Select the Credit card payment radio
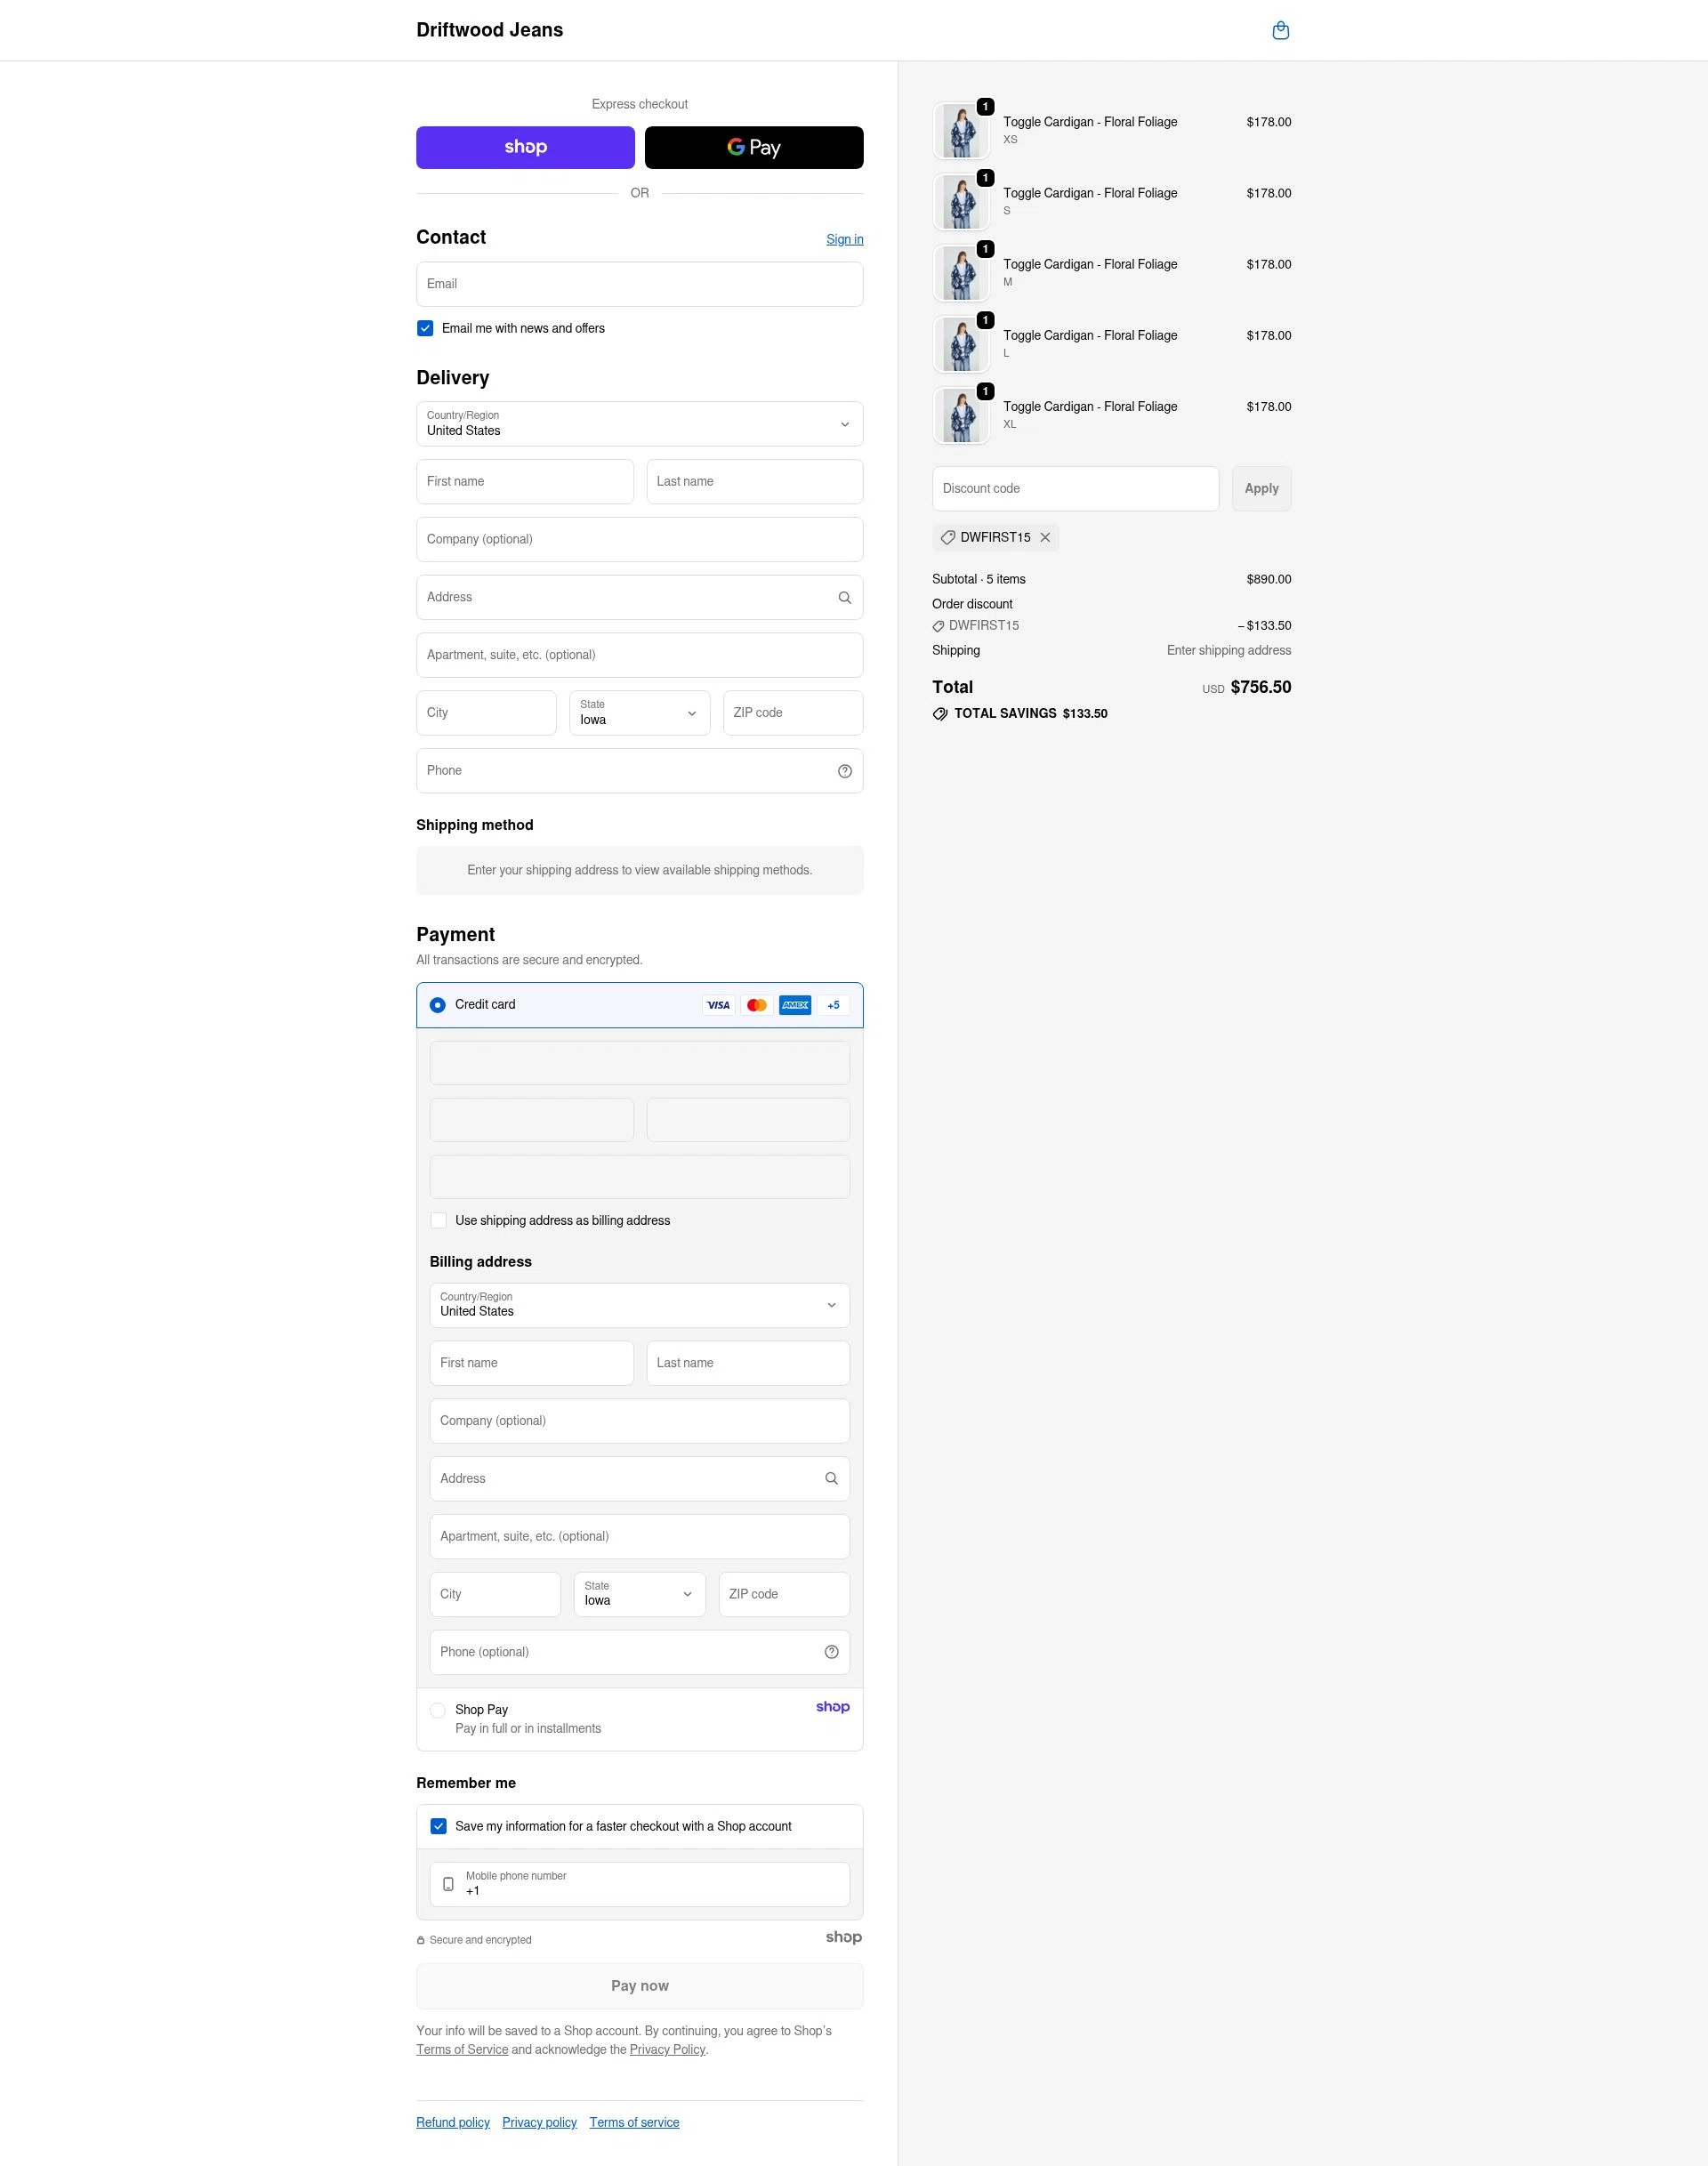This screenshot has width=1708, height=2166. (437, 1005)
